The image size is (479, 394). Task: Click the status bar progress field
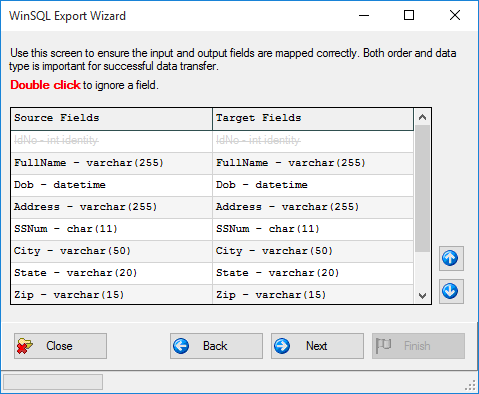(53, 382)
